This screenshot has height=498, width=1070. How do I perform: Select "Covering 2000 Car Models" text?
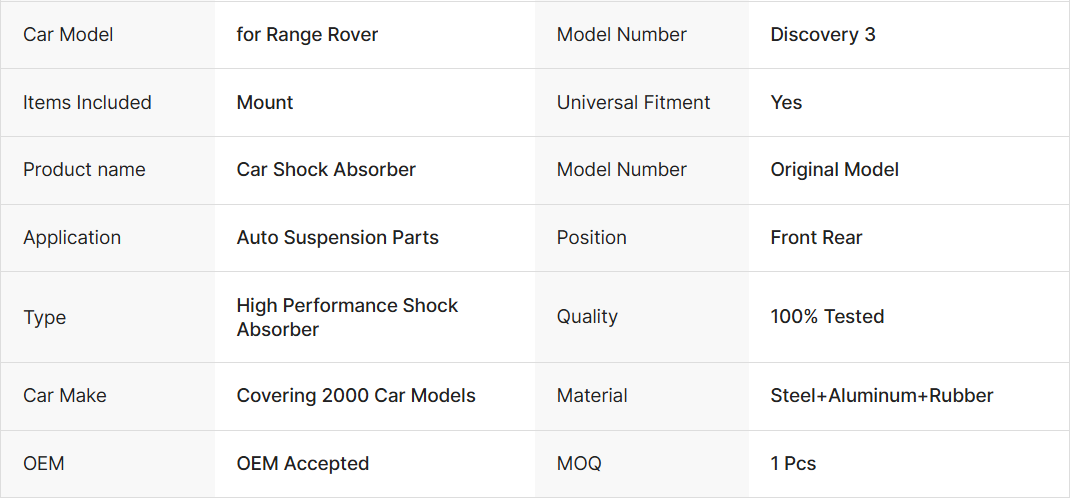356,396
